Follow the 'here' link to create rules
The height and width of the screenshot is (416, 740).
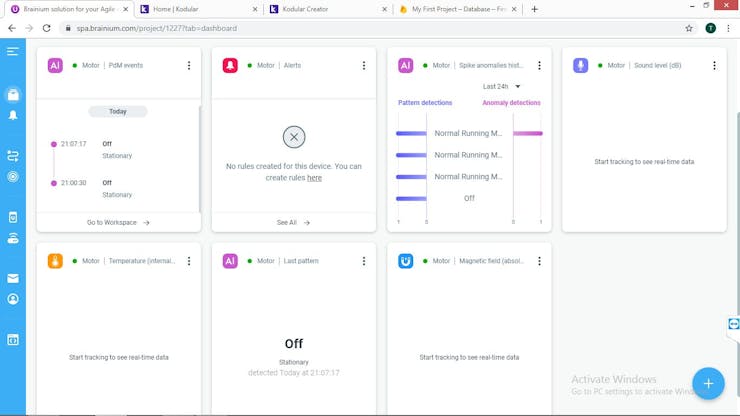pos(314,178)
